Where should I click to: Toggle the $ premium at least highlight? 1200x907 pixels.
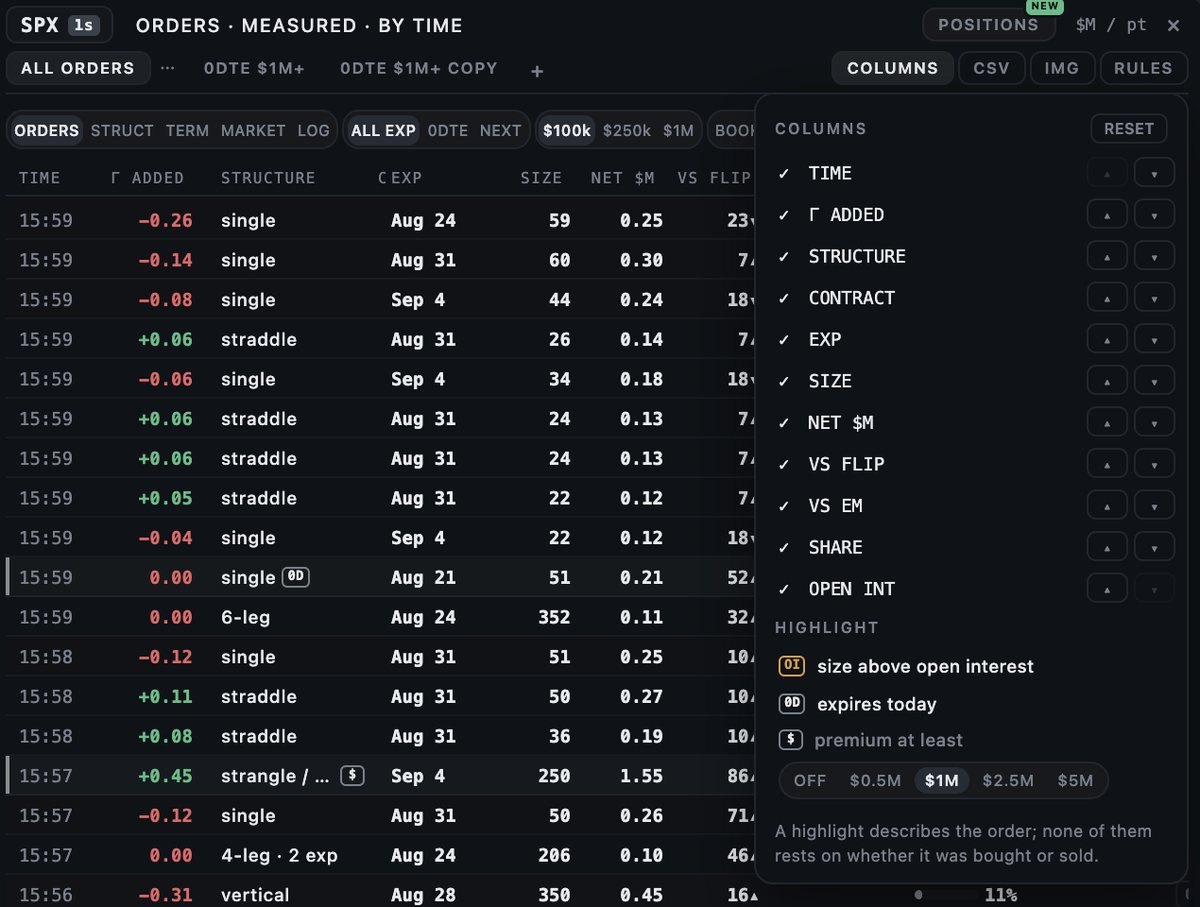pos(871,740)
